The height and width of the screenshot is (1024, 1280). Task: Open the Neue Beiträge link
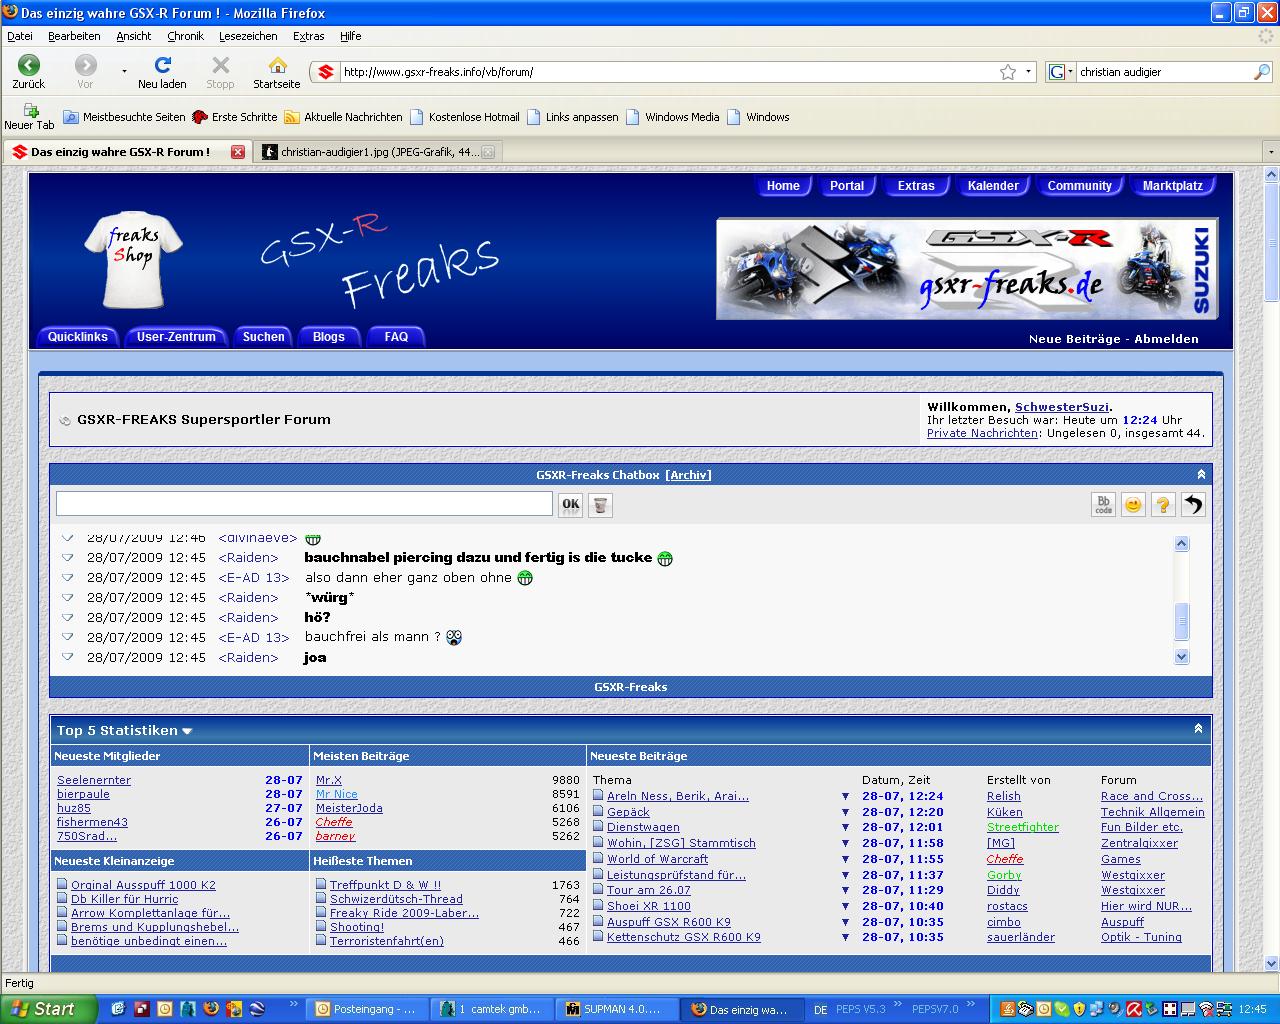[1074, 339]
